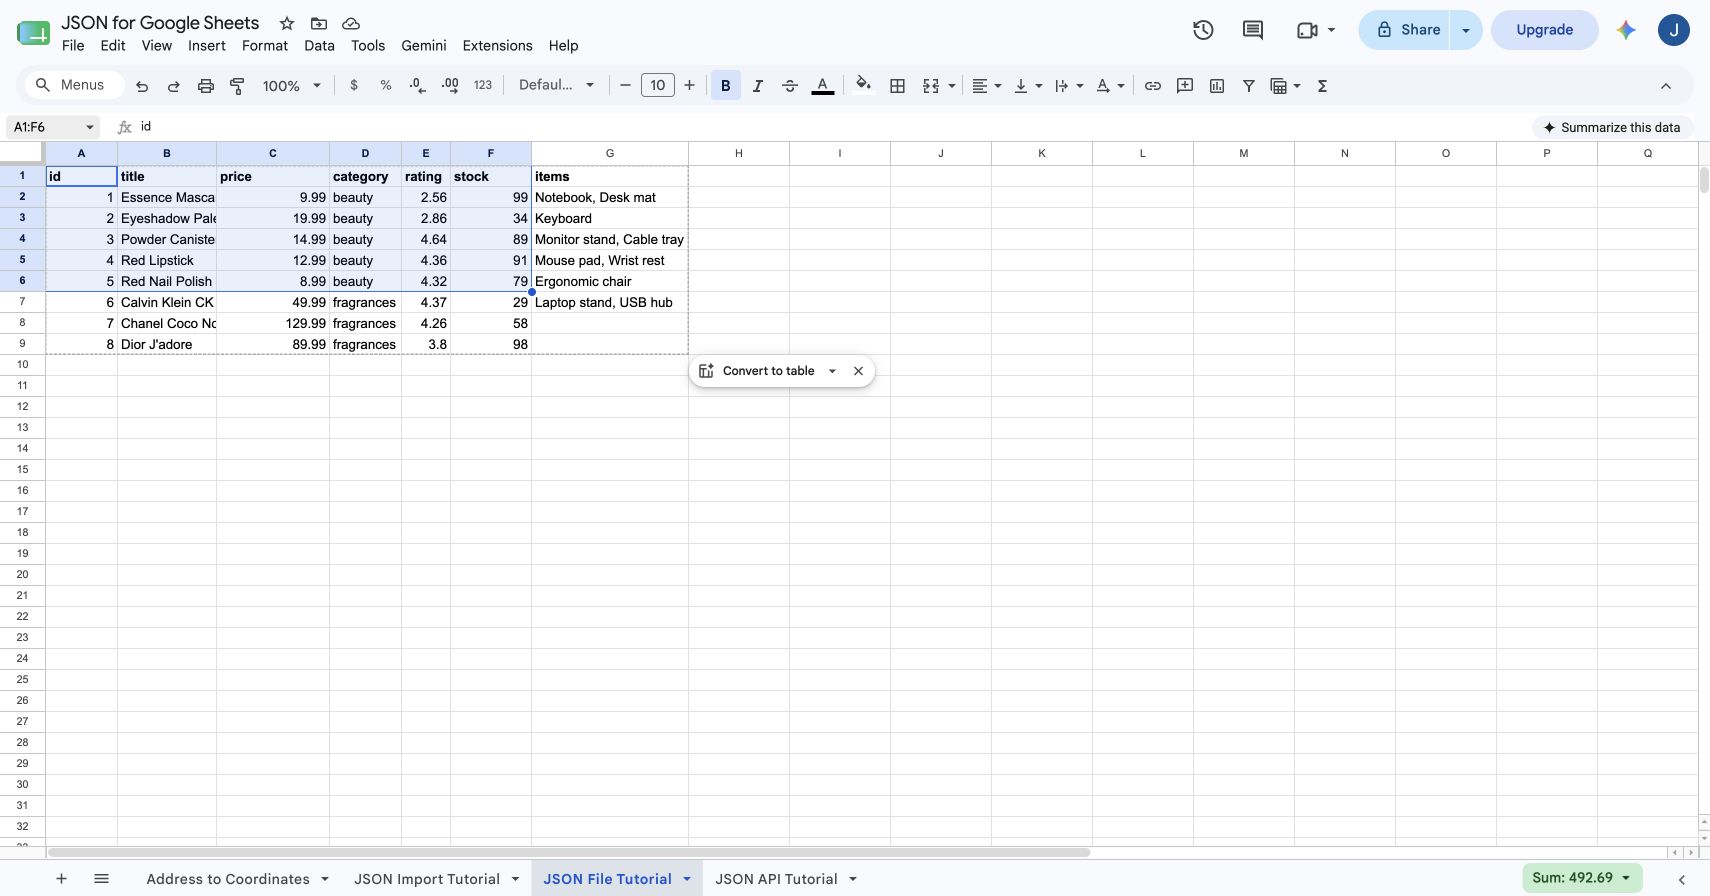Open the Sum: 492.69 dropdown
1710x896 pixels.
1582,878
